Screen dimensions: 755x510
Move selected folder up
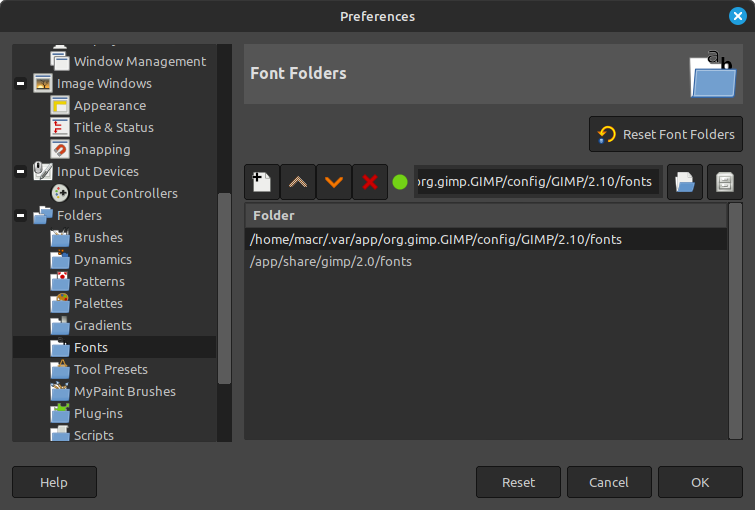tap(298, 182)
